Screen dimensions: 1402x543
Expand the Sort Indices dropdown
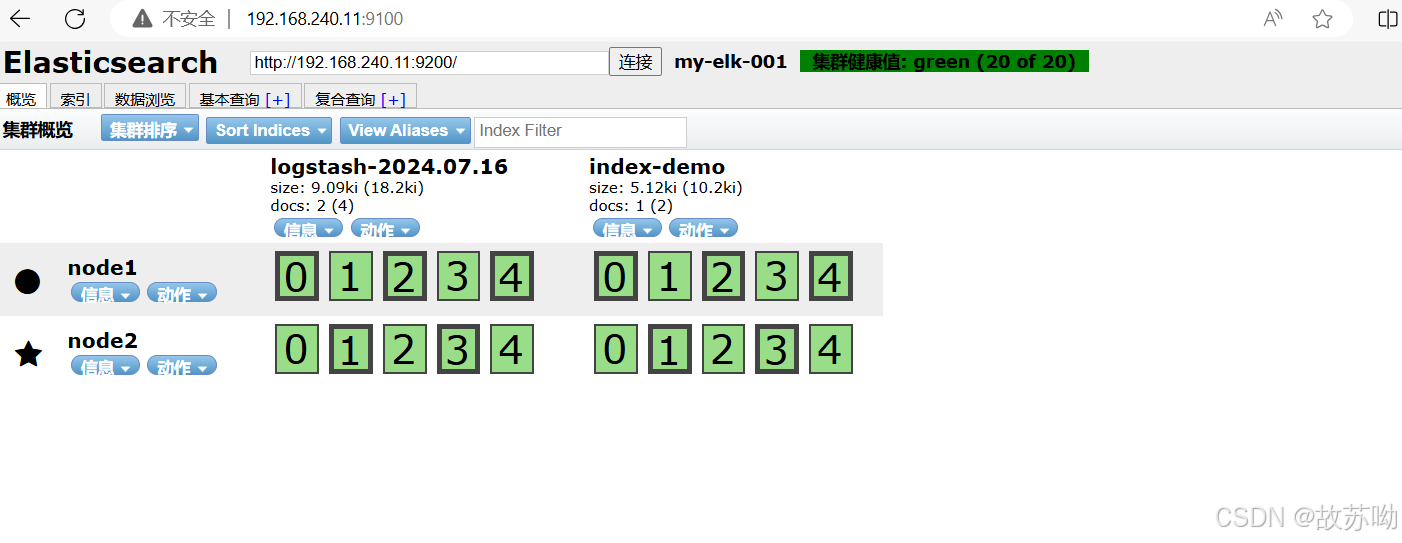(x=269, y=130)
